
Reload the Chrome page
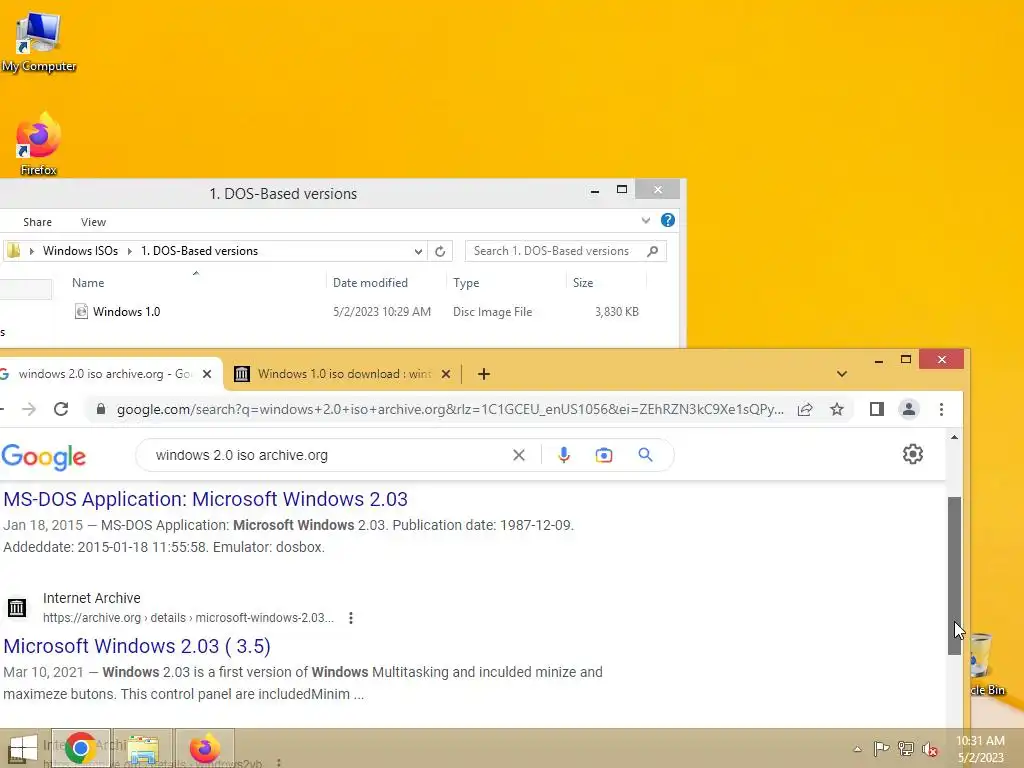tap(61, 409)
